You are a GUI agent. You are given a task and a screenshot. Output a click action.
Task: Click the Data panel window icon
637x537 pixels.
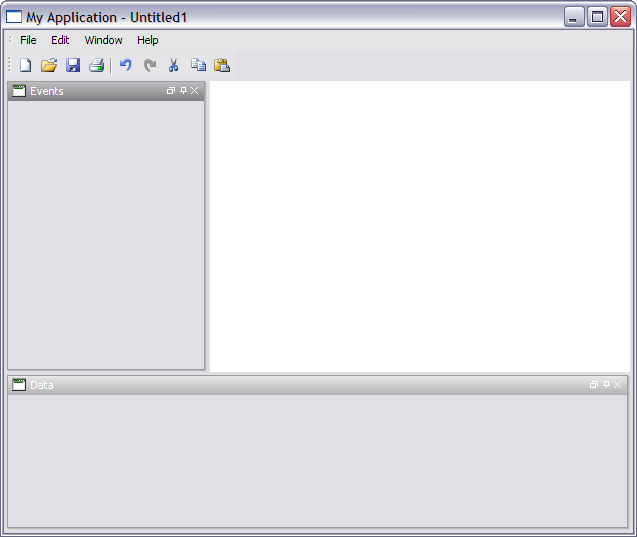(x=19, y=385)
